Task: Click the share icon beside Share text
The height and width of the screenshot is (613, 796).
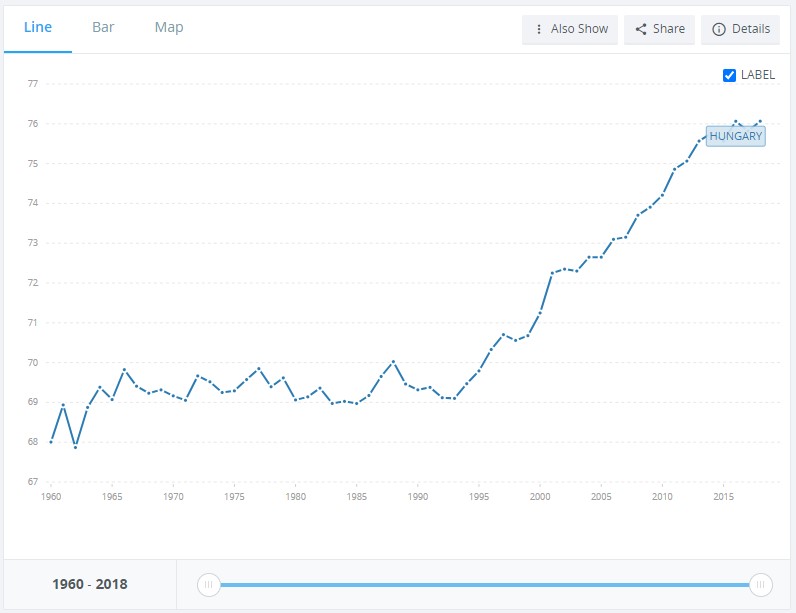Action: click(640, 29)
